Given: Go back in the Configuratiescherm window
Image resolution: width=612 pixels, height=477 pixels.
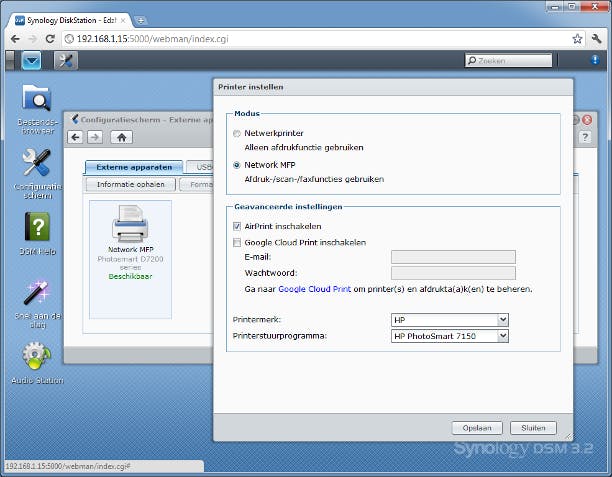Looking at the screenshot, I should [x=75, y=137].
